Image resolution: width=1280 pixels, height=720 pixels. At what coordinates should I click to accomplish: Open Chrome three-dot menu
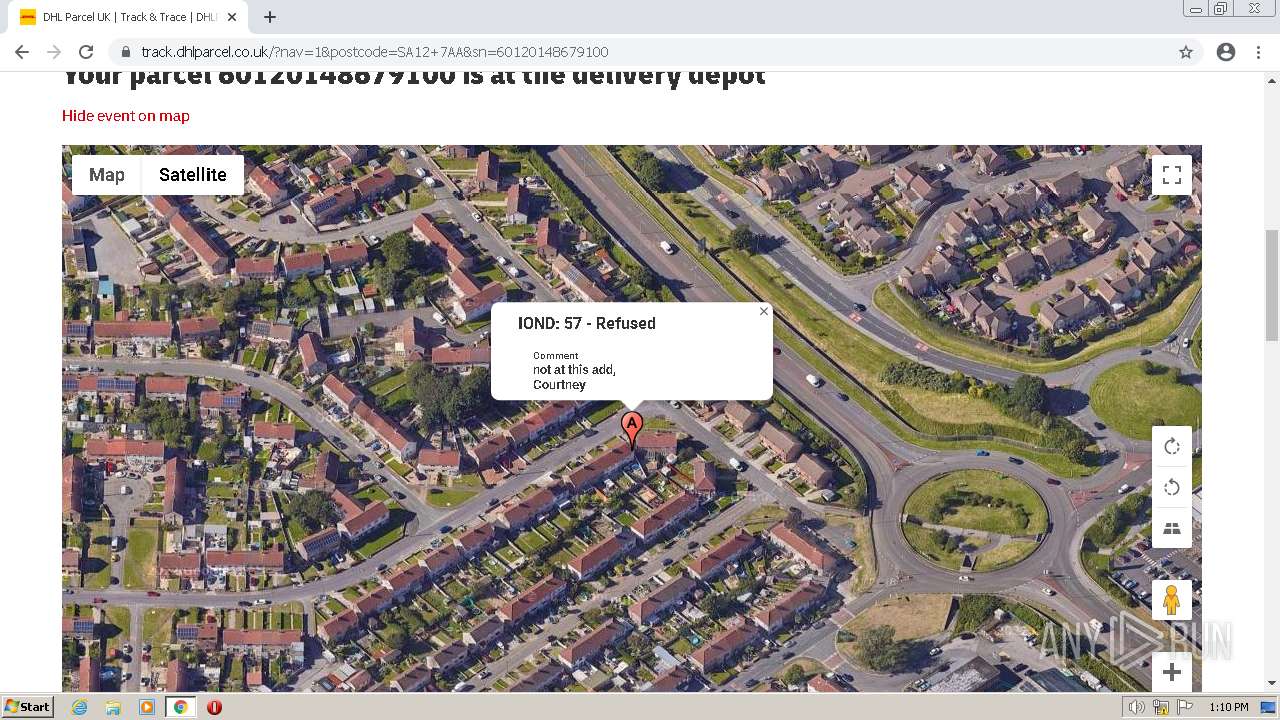pyautogui.click(x=1258, y=52)
